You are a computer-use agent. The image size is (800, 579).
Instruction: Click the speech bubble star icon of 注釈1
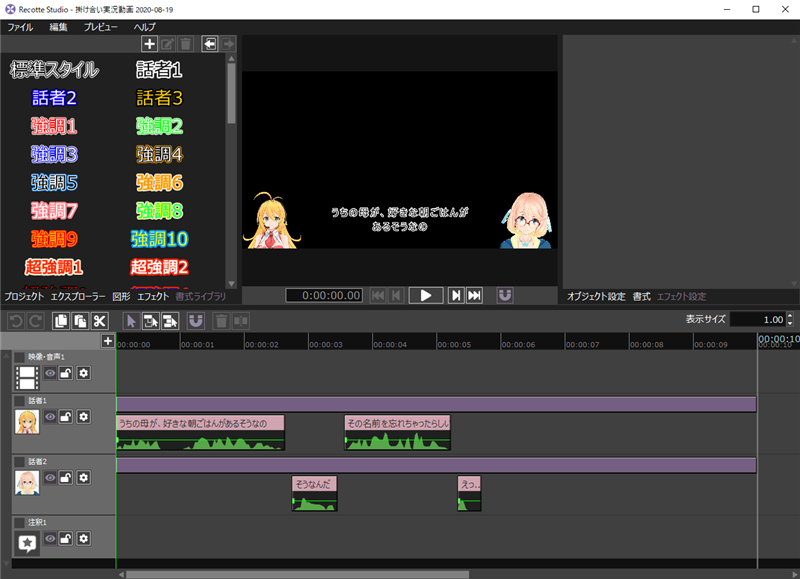click(x=27, y=543)
